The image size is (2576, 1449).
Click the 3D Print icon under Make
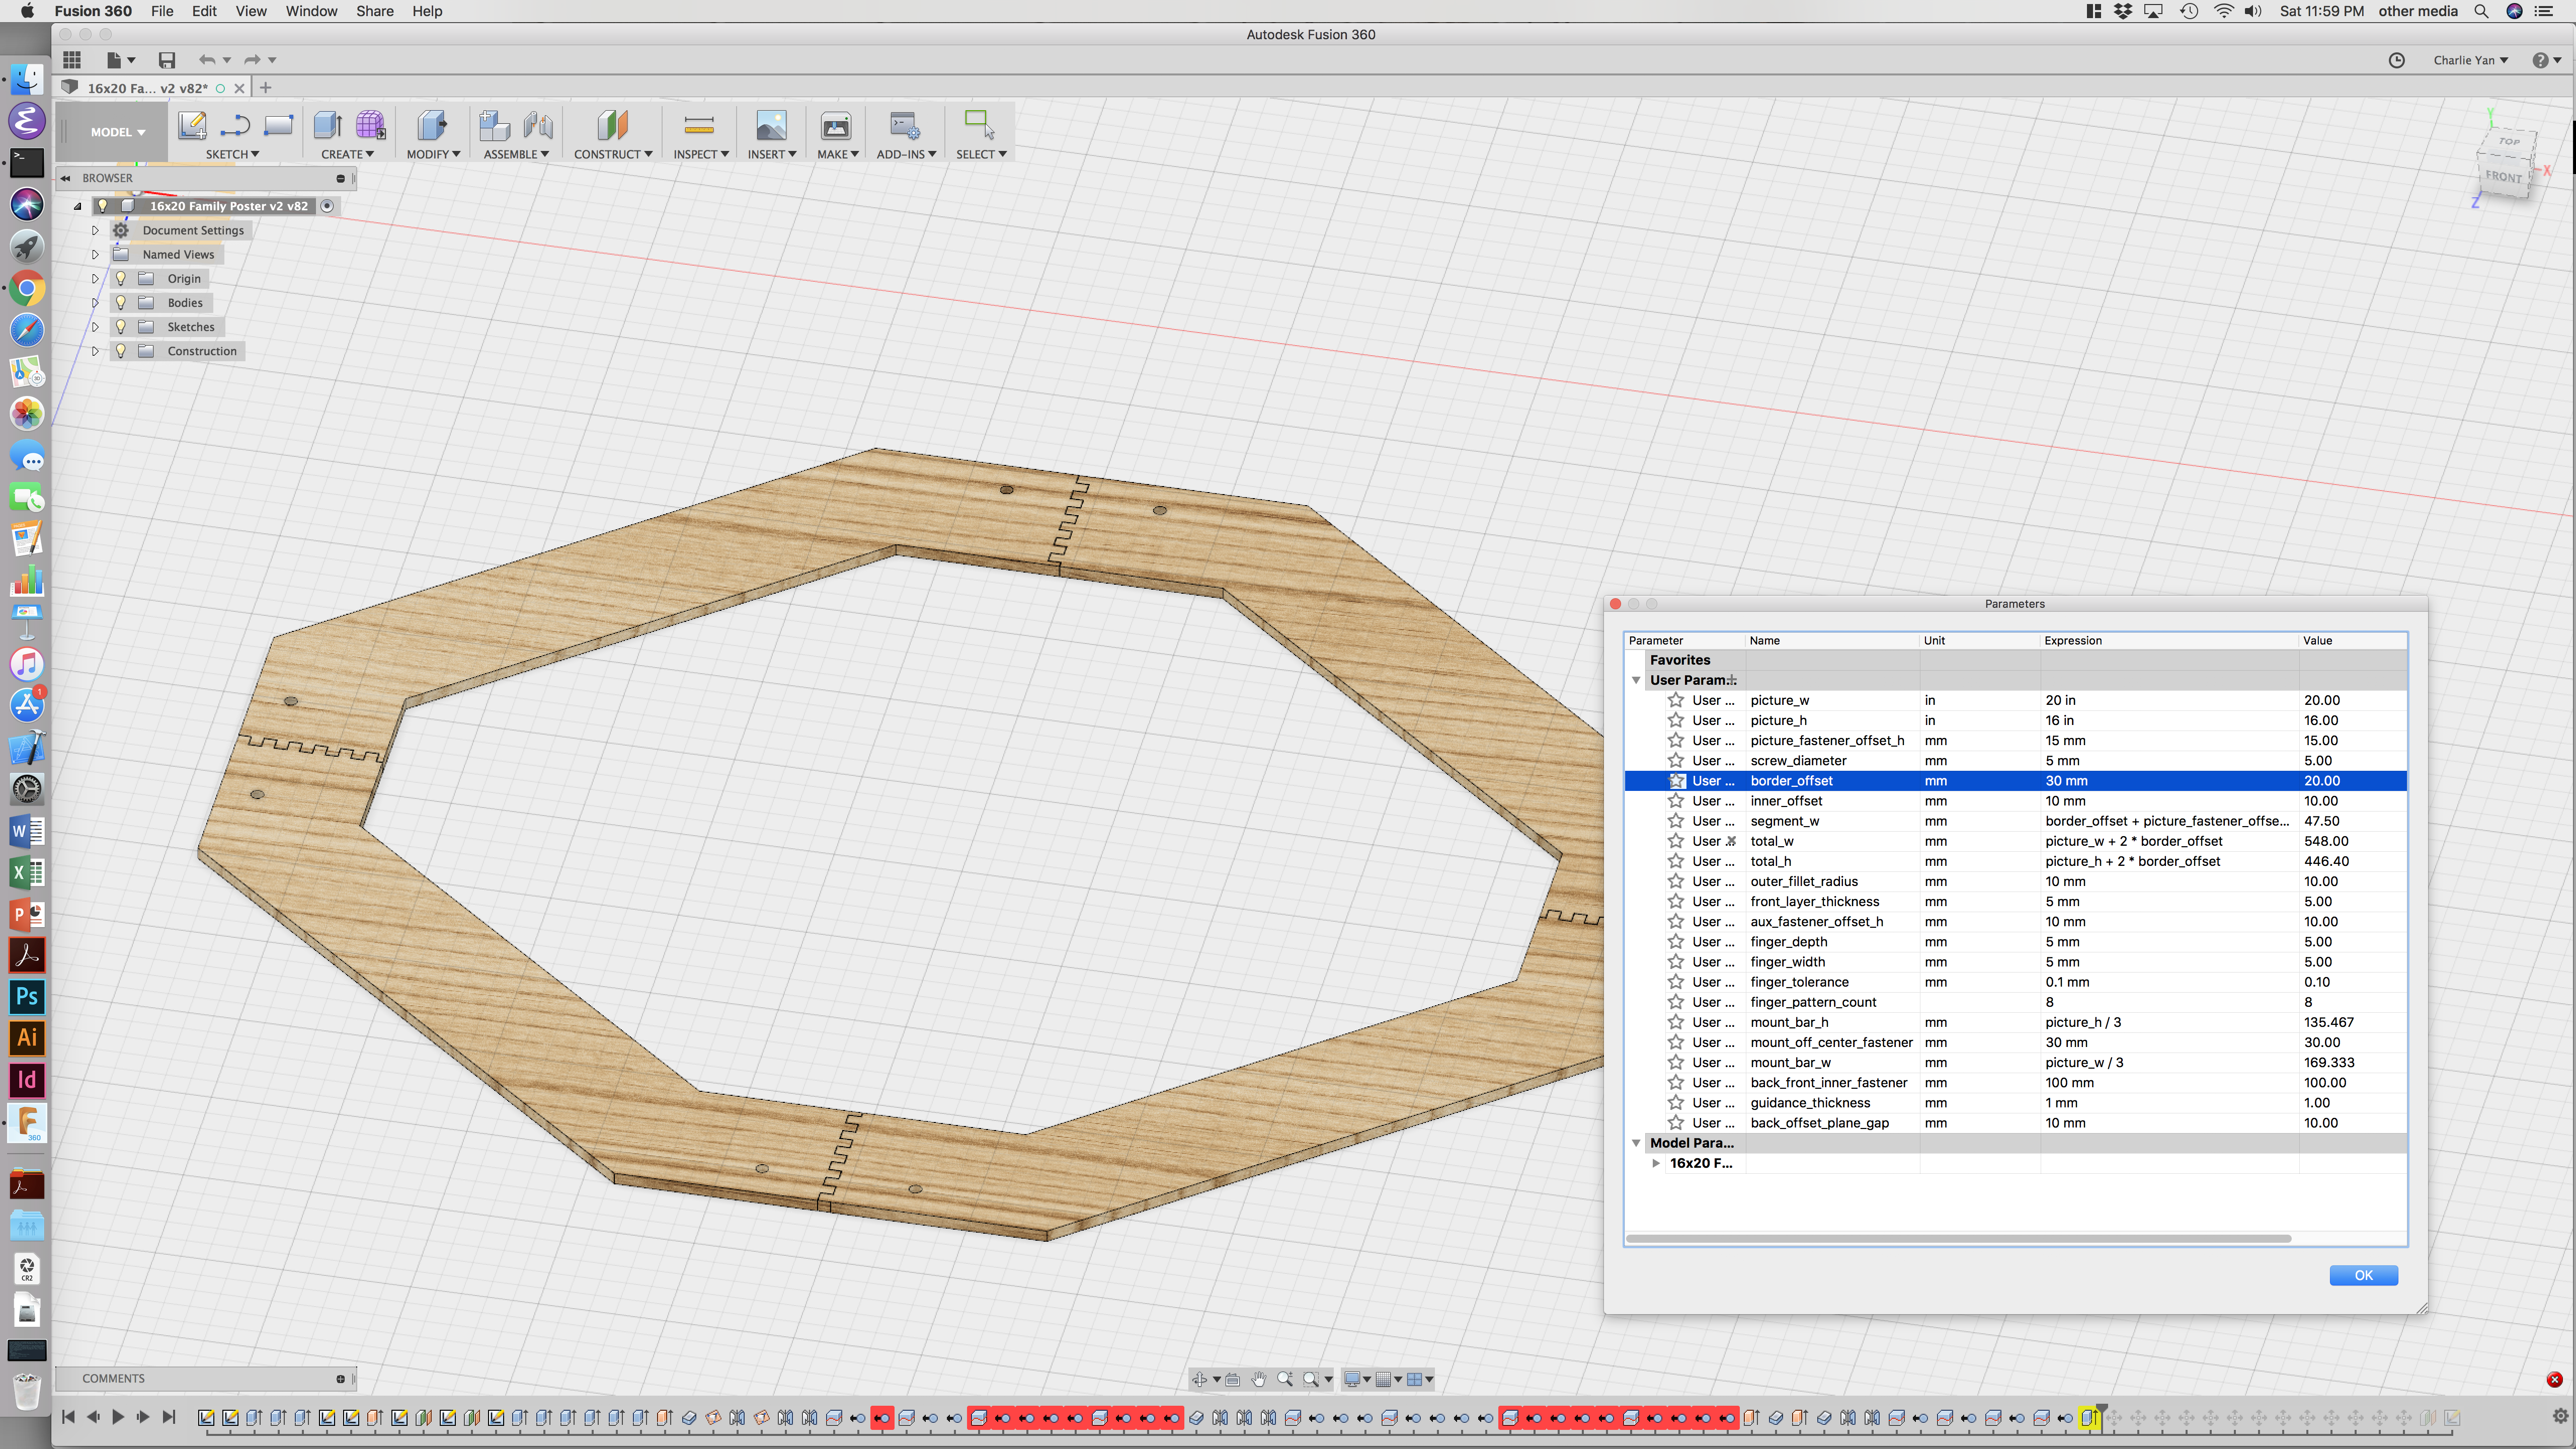(835, 126)
